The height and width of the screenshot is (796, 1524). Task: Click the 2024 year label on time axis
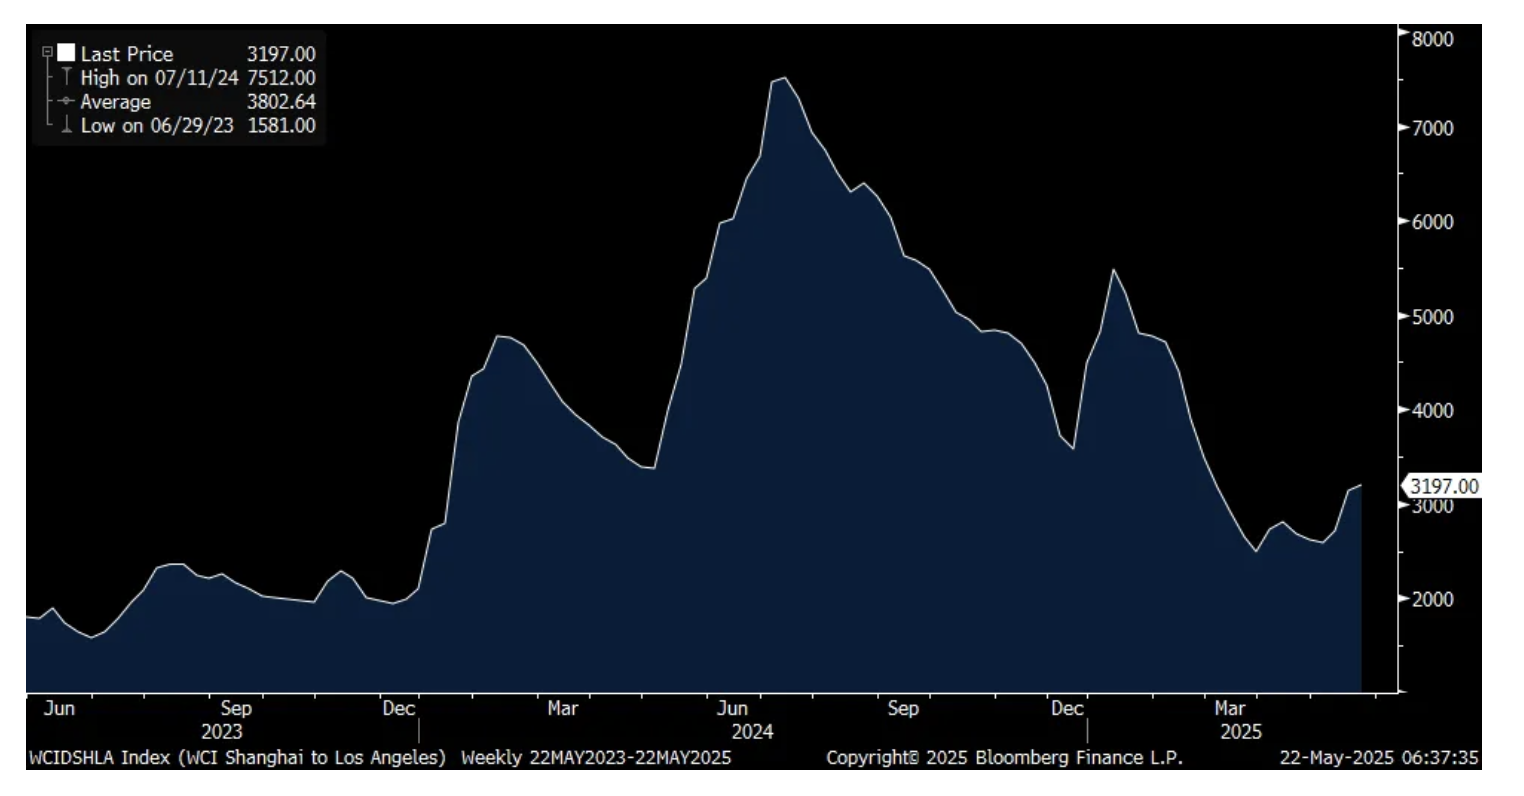pyautogui.click(x=753, y=732)
